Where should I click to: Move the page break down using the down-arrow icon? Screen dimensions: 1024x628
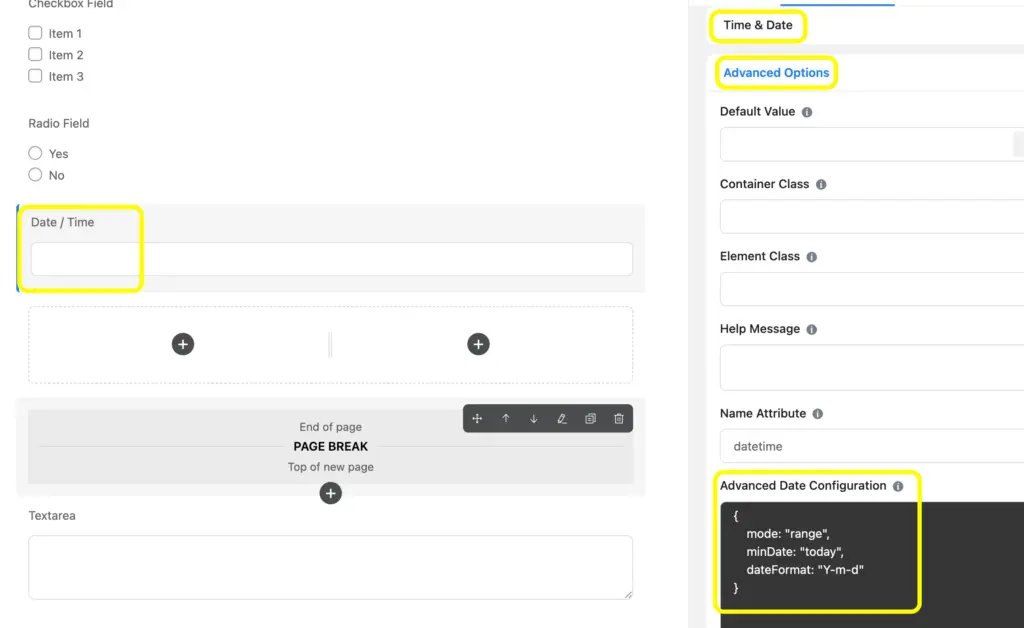pos(533,418)
